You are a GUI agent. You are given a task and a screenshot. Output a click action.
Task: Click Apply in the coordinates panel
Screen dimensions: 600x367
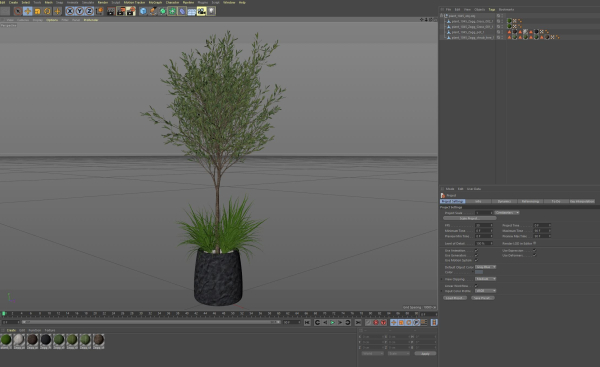coord(425,354)
